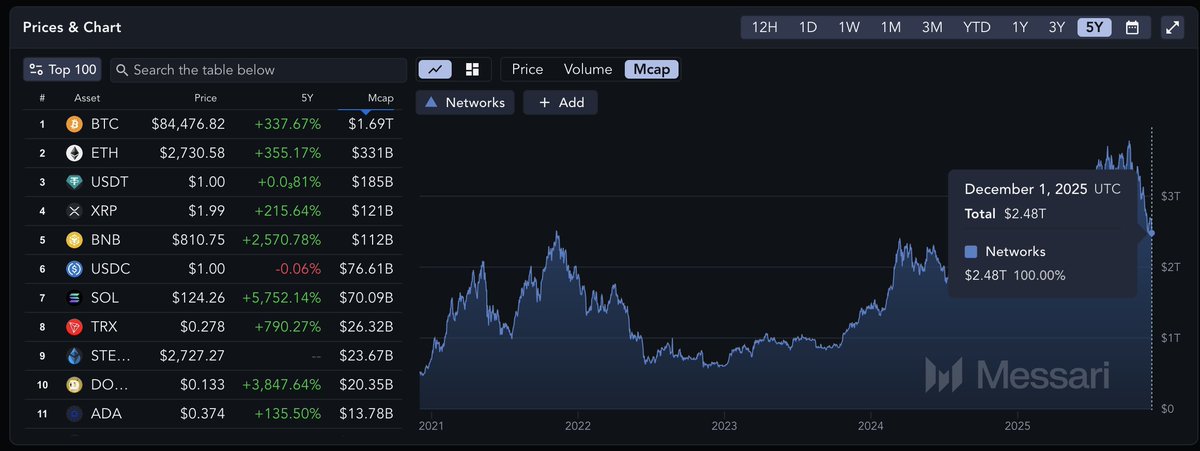Click BTC price $84,476.82
Image resolution: width=1200 pixels, height=451 pixels.
188,124
